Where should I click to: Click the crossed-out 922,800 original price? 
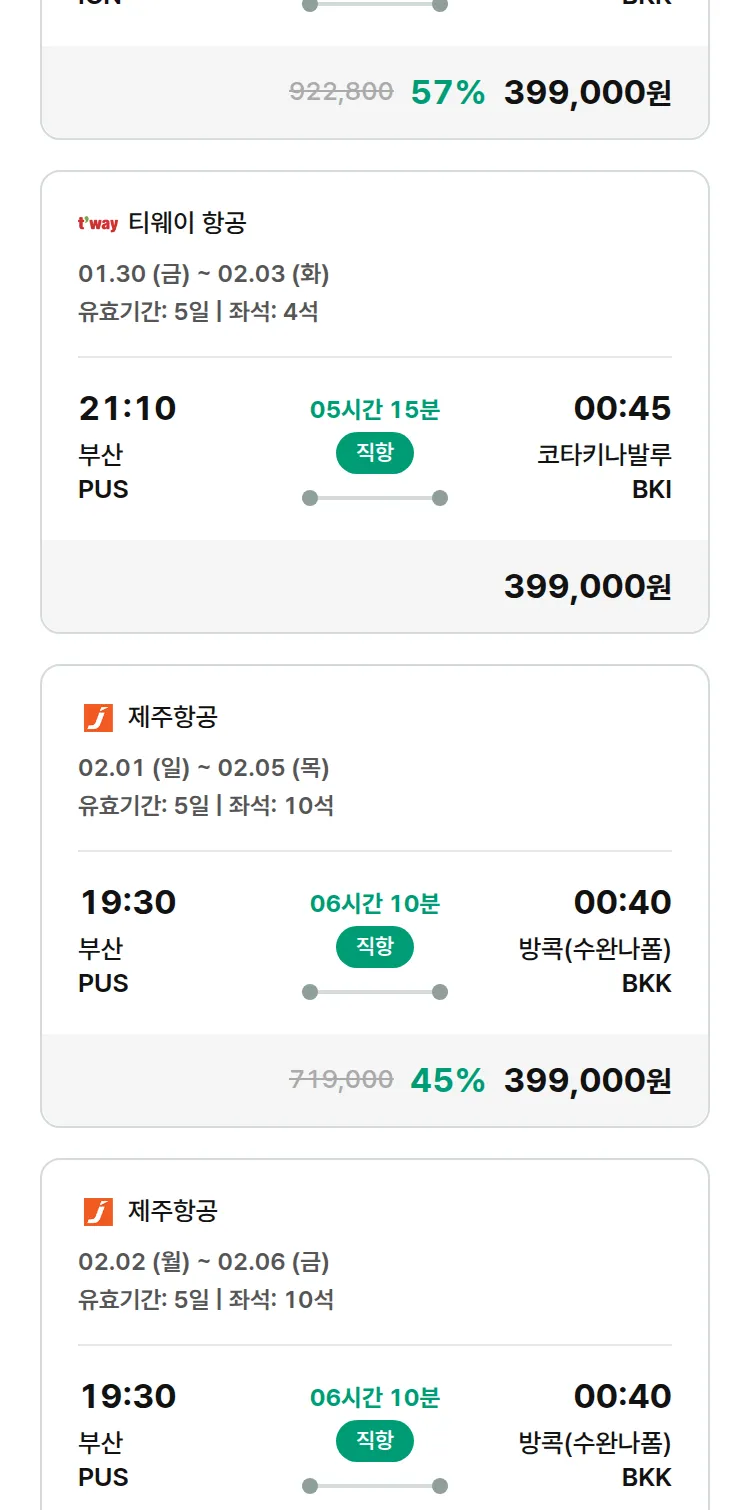pos(341,92)
